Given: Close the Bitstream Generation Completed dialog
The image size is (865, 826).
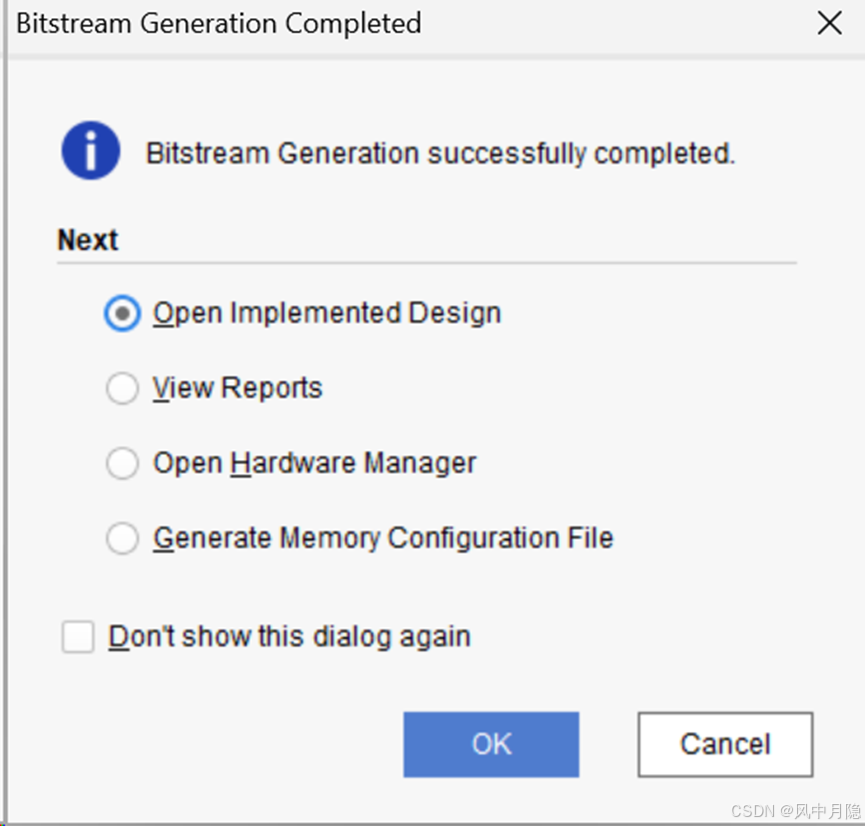Looking at the screenshot, I should (829, 23).
